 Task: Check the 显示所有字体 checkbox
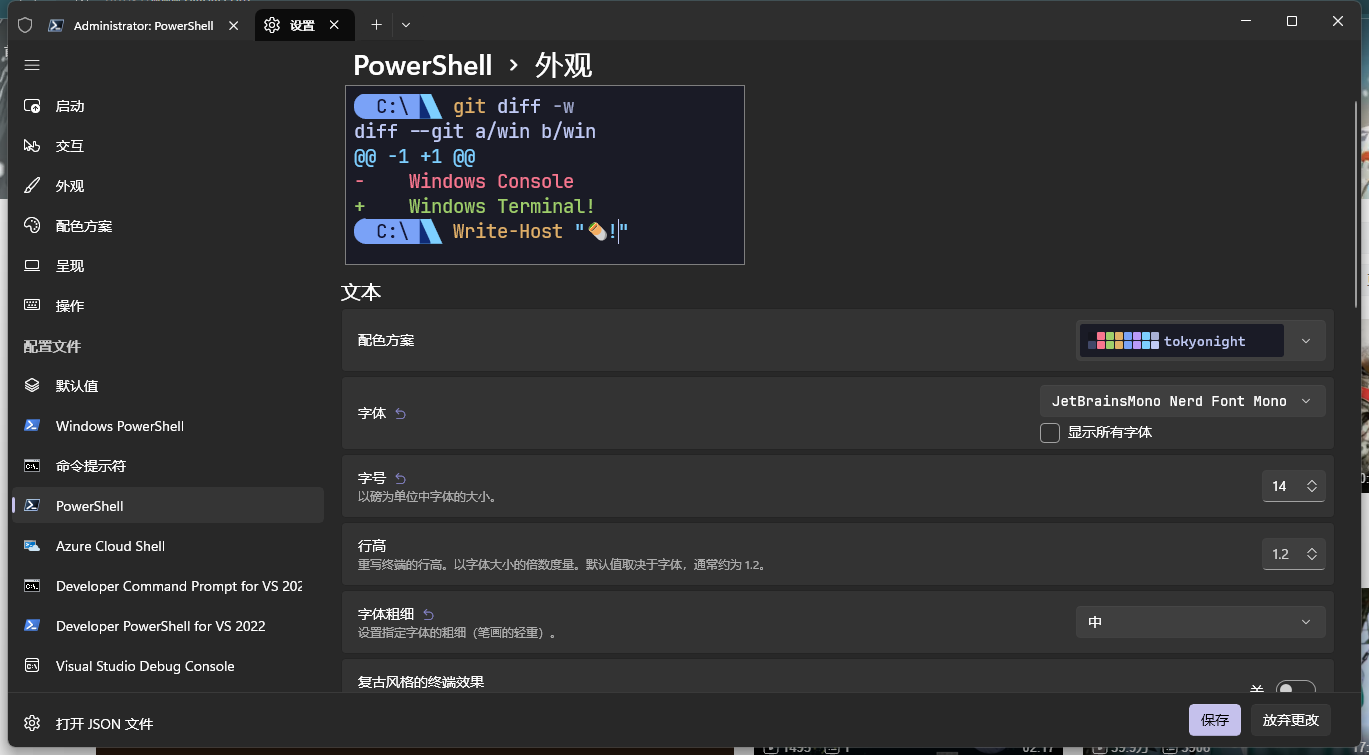(x=1050, y=433)
